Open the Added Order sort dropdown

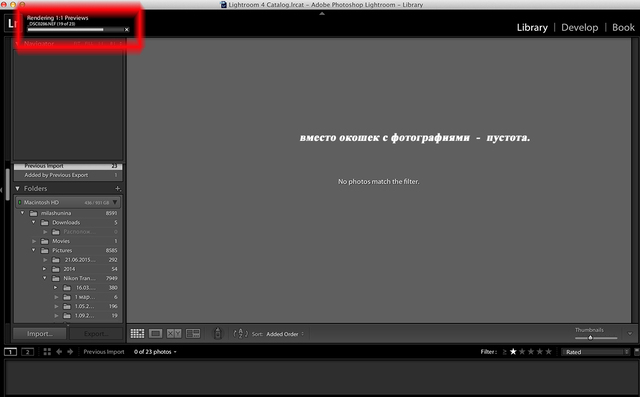(285, 334)
